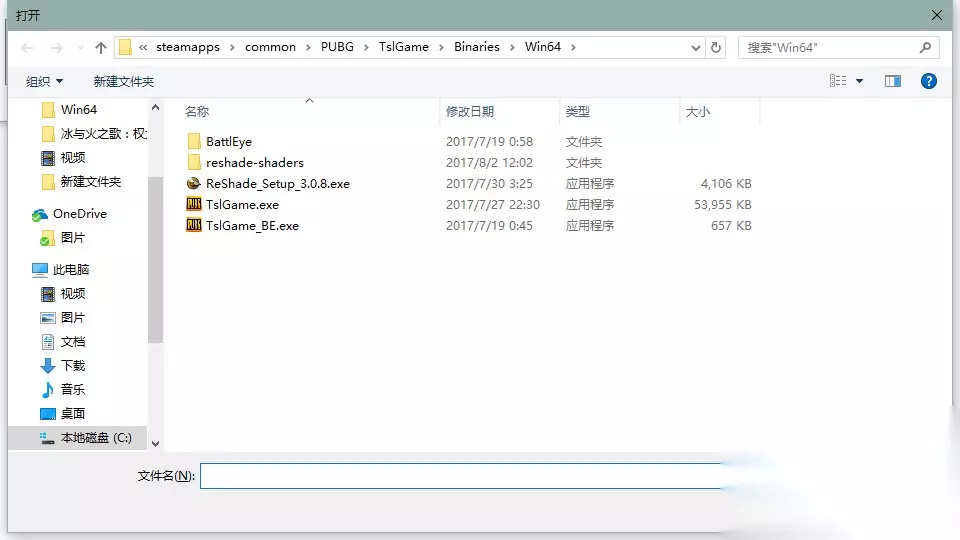
Task: Navigate to Binaries in breadcrumb
Action: 476,47
